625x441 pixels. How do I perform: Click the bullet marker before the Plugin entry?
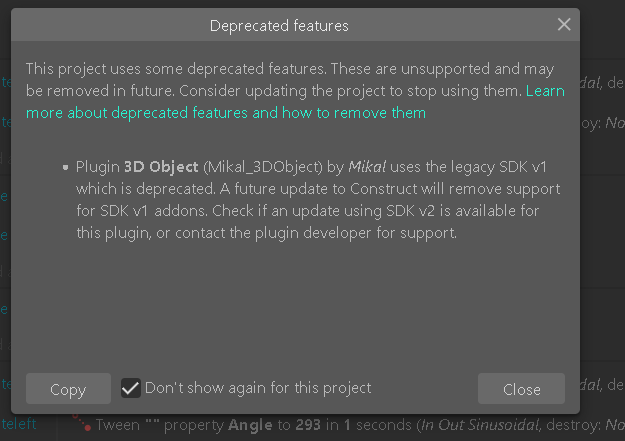click(x=65, y=167)
